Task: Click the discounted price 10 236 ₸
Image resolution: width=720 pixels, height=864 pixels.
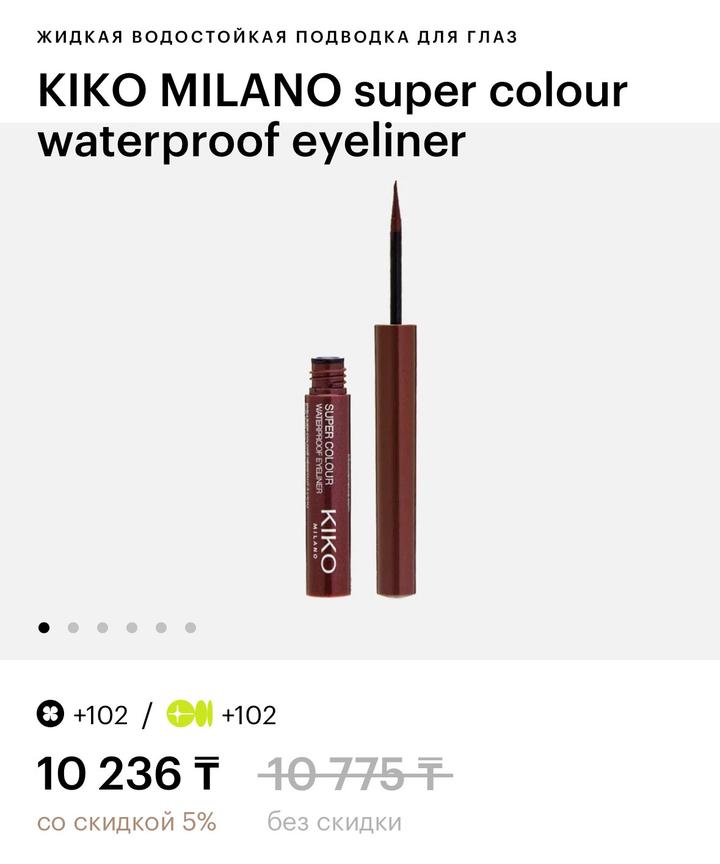Action: click(x=128, y=774)
